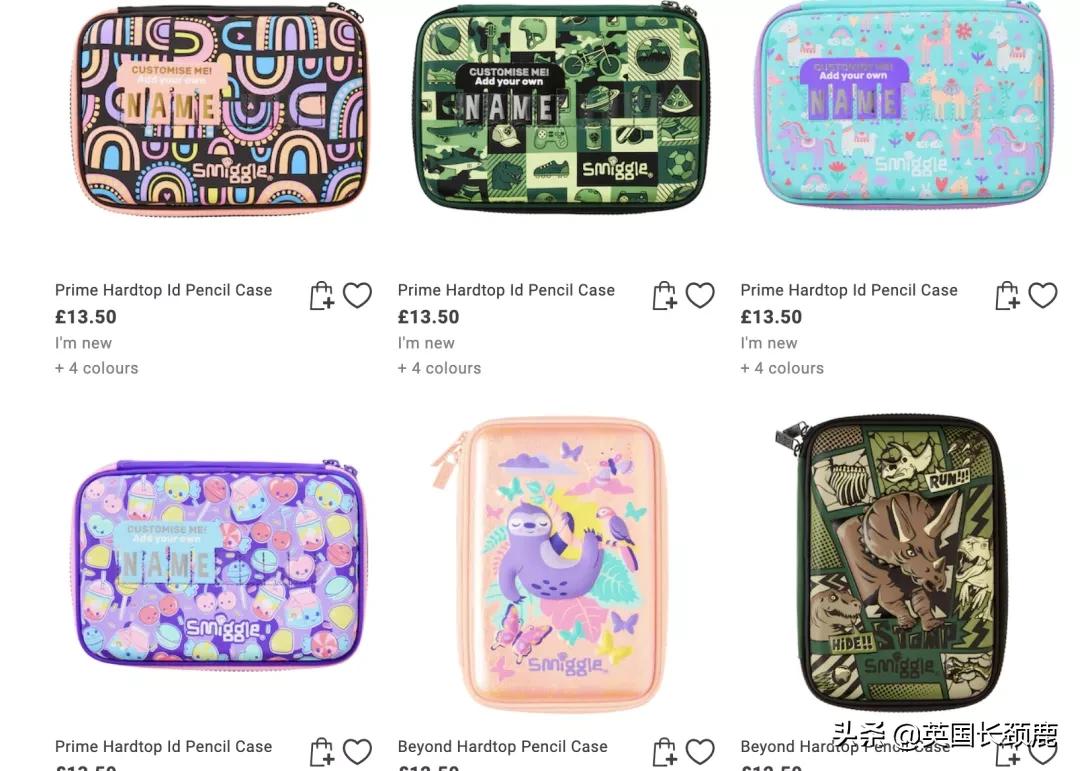Add purple candy pencil case to bag
Image resolution: width=1080 pixels, height=771 pixels.
tap(321, 752)
